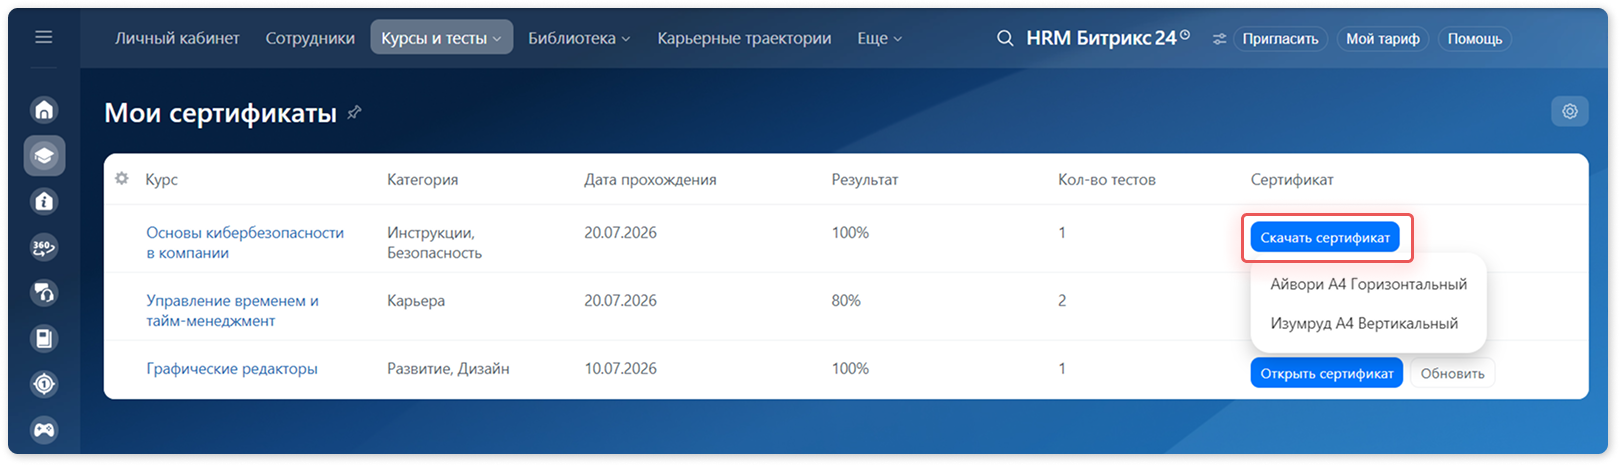The image size is (1620, 466).
Task: Choose Айвори A4 Горизонтальный template
Action: 1368,284
